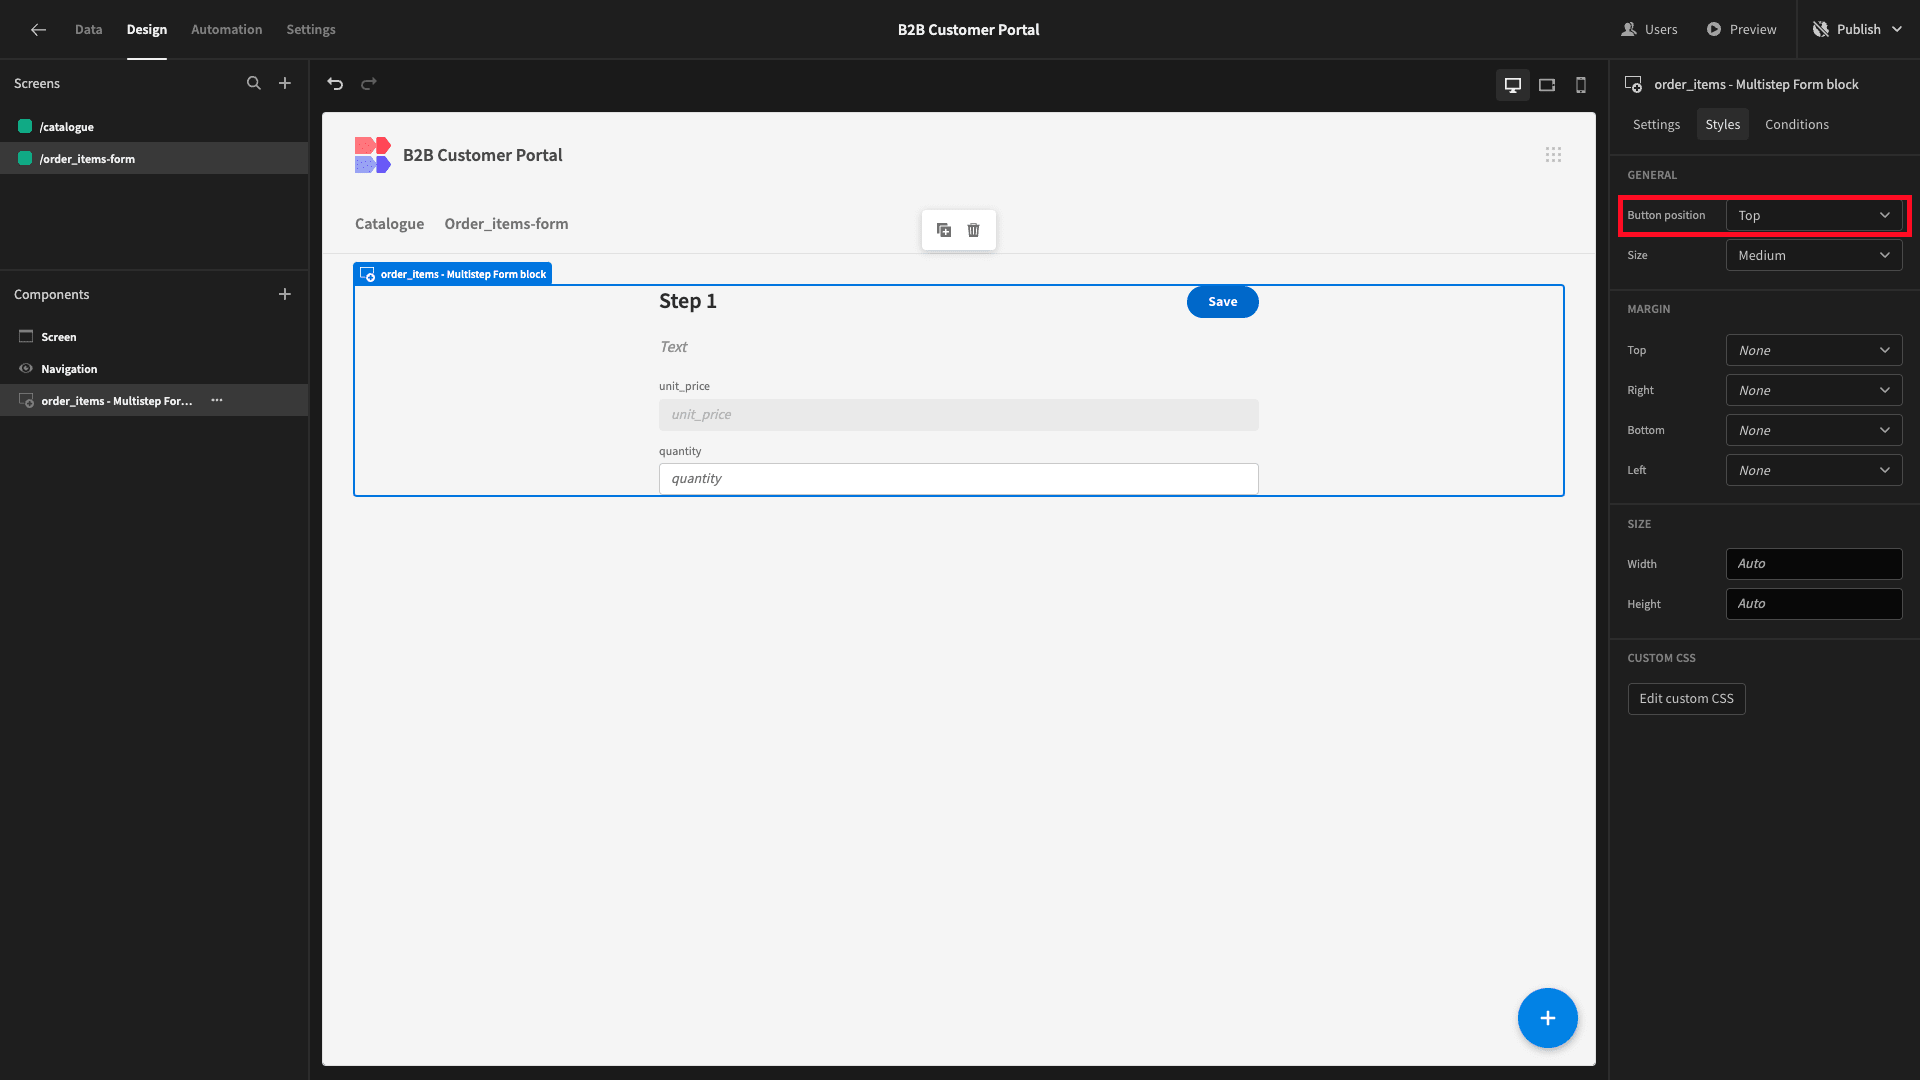Image resolution: width=1920 pixels, height=1080 pixels.
Task: Expand the Publish dropdown
Action: tap(1897, 30)
